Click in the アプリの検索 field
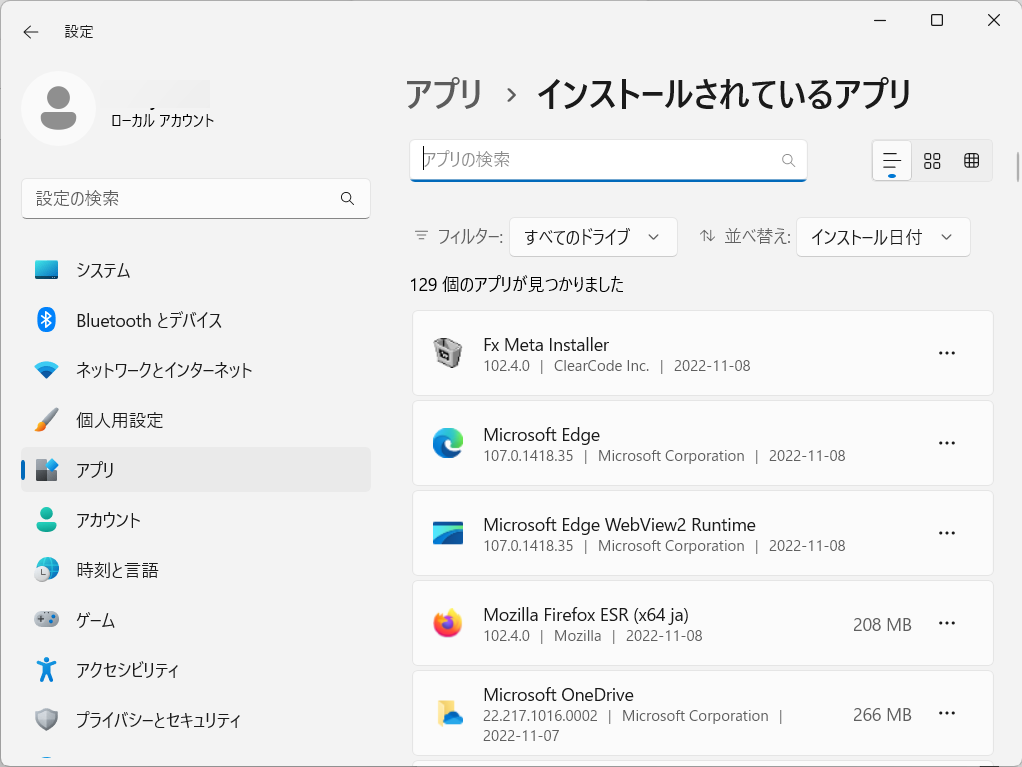 (608, 160)
